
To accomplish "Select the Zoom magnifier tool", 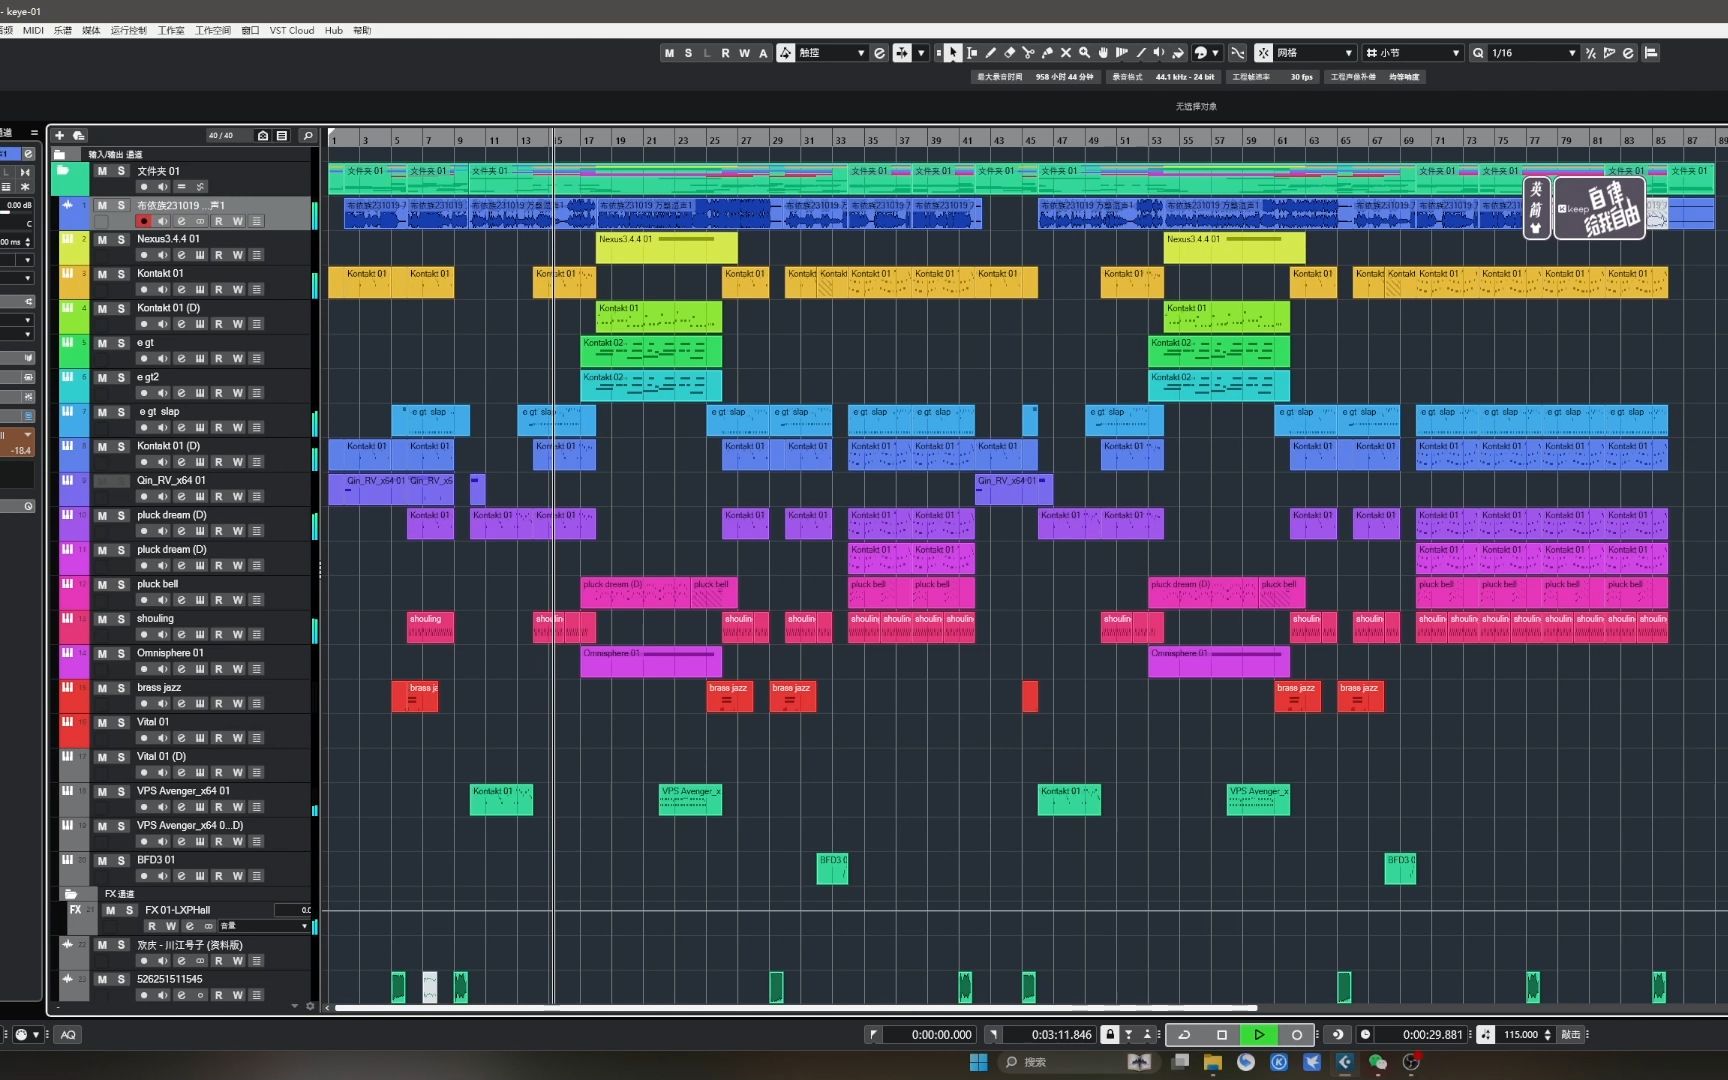I will coord(1084,53).
